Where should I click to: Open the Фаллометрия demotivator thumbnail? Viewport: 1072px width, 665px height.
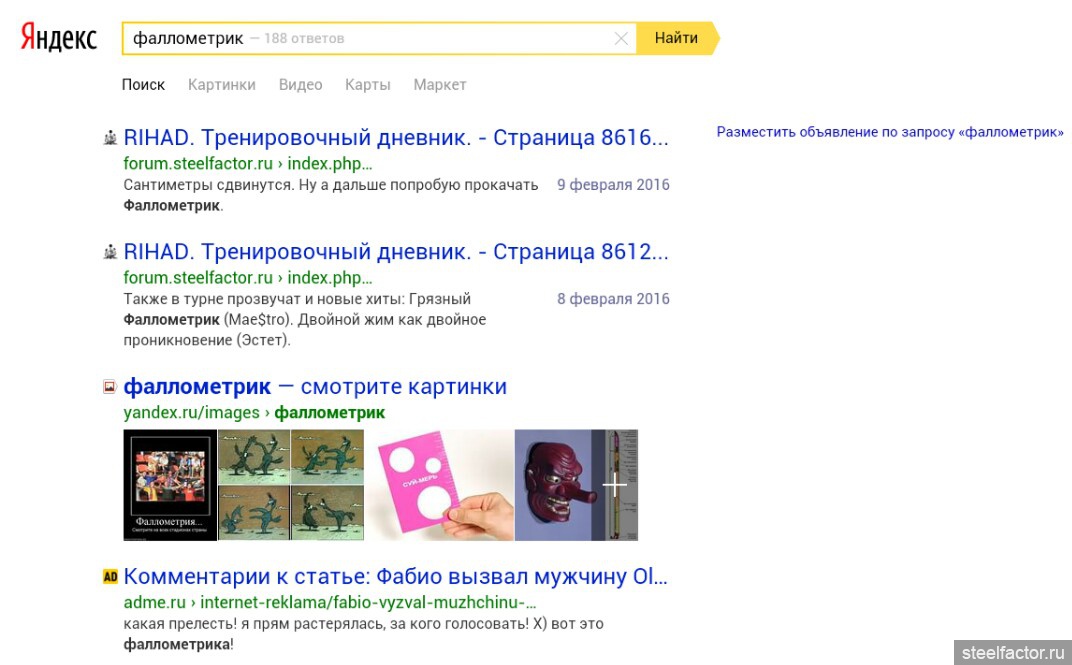[x=170, y=485]
